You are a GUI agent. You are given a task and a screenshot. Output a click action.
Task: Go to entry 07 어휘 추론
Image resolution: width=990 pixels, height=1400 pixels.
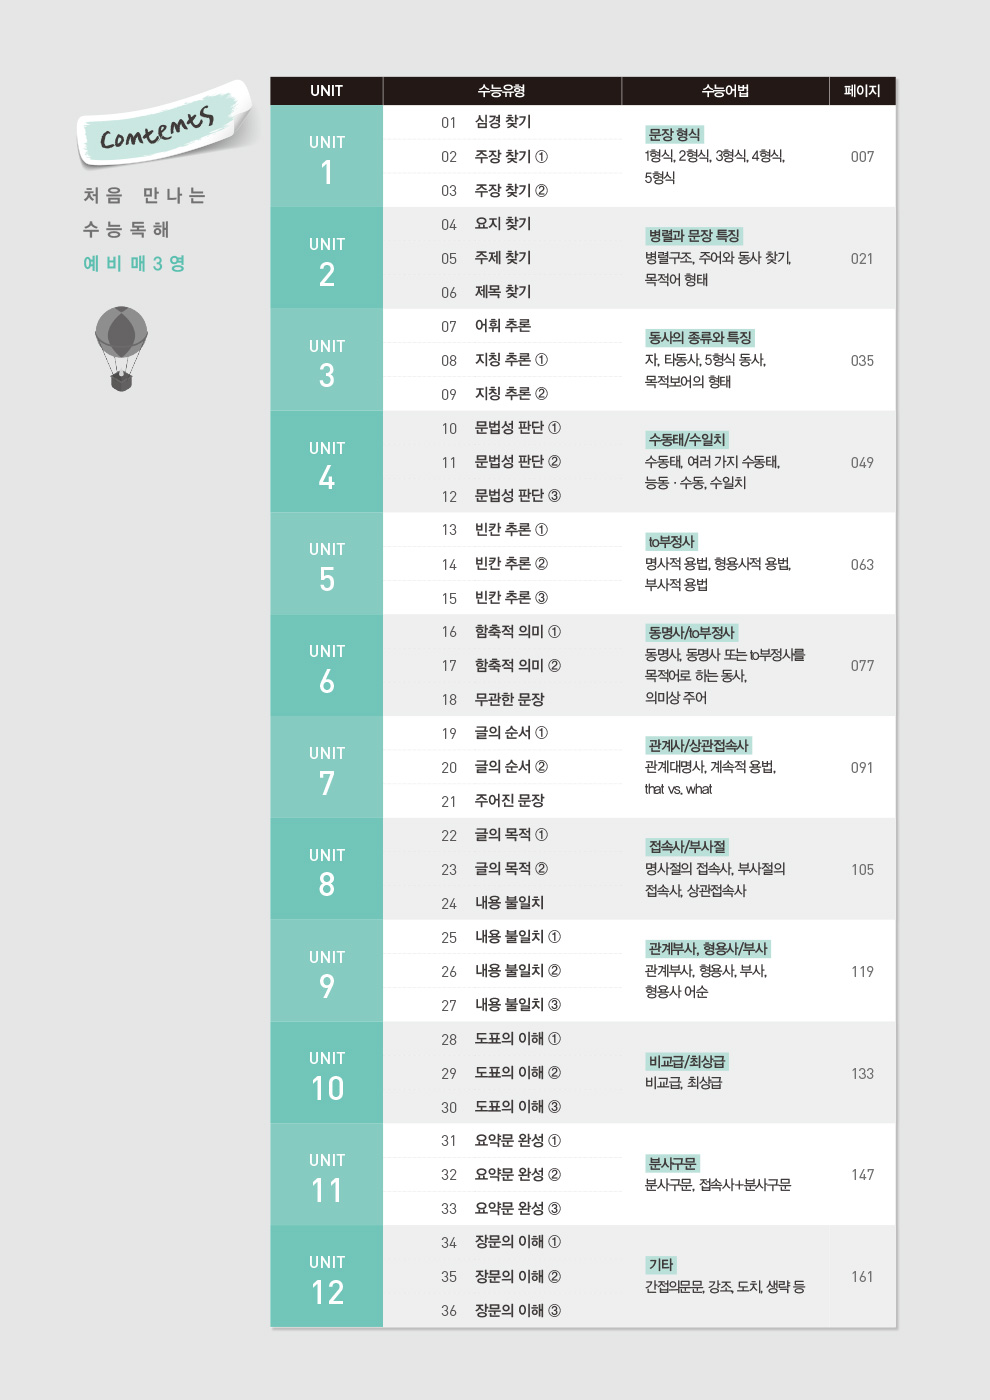[x=502, y=326]
